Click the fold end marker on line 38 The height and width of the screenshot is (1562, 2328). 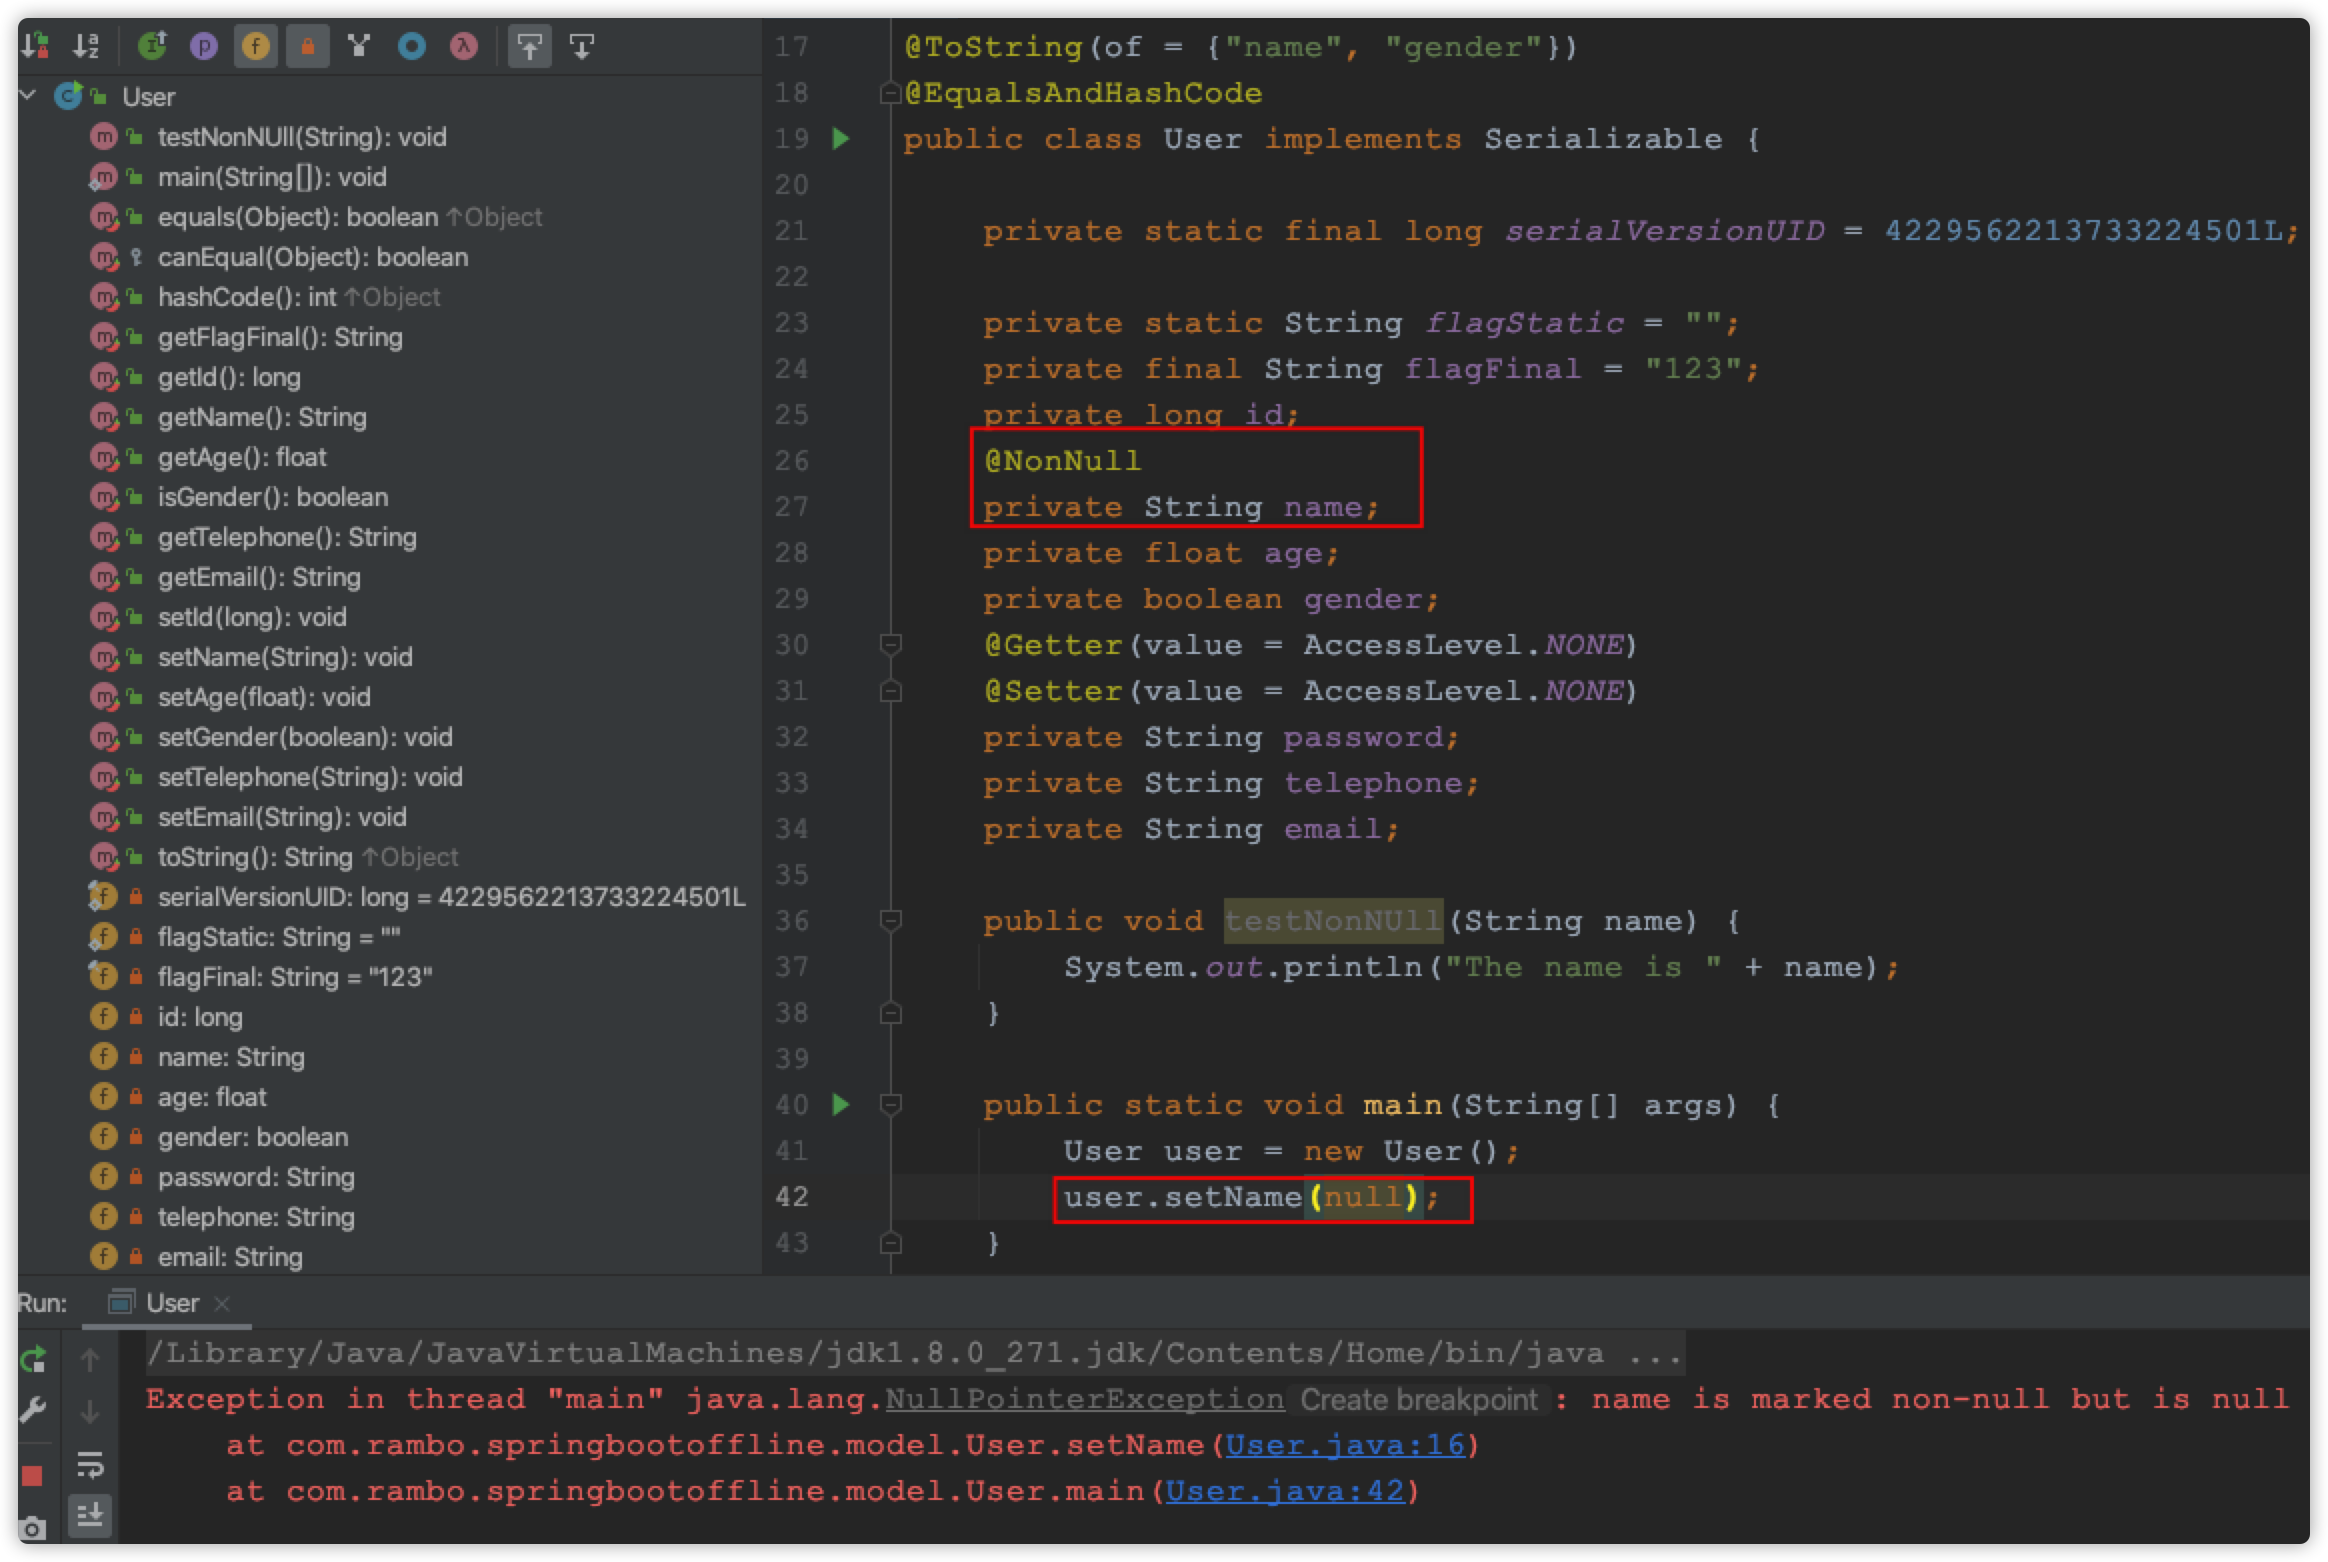point(890,1013)
